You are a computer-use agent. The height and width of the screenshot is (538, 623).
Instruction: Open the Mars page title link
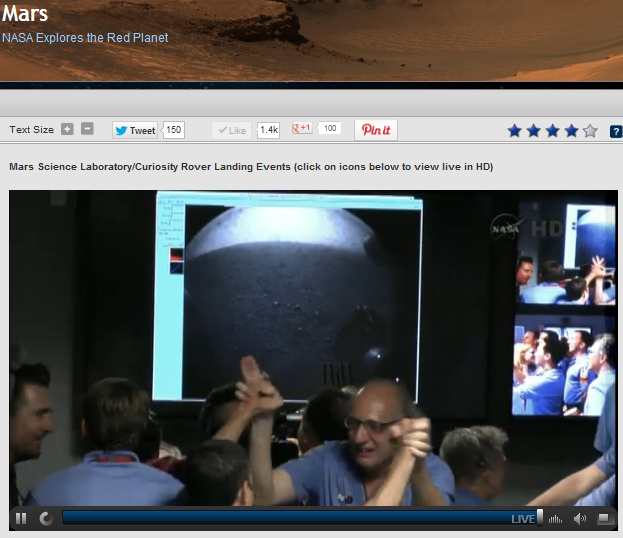click(25, 15)
